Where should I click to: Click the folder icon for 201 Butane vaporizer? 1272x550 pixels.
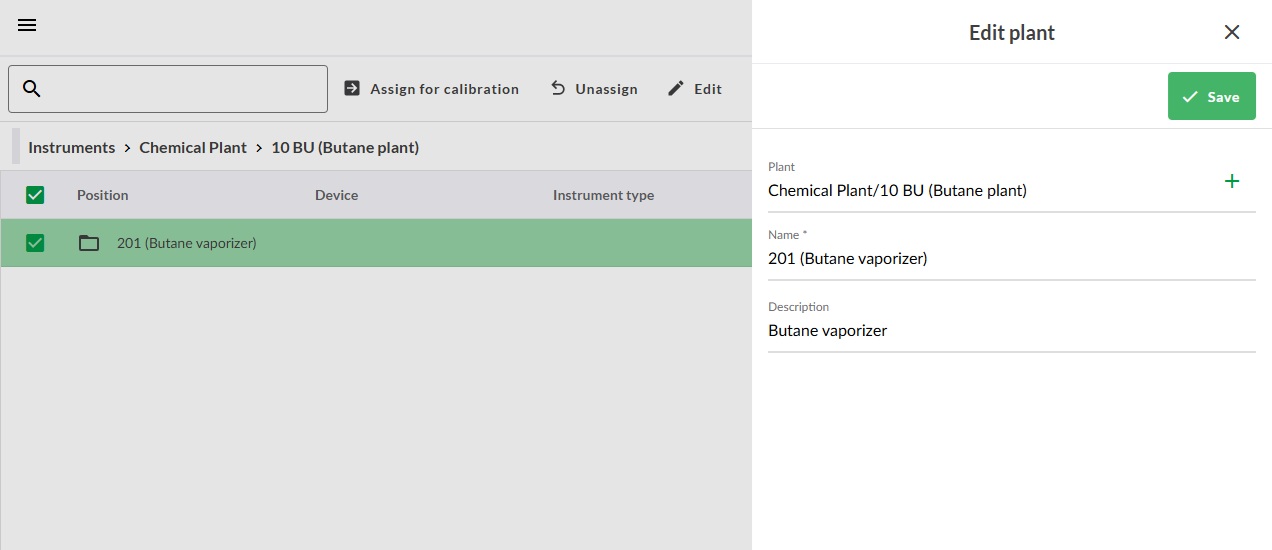click(89, 243)
